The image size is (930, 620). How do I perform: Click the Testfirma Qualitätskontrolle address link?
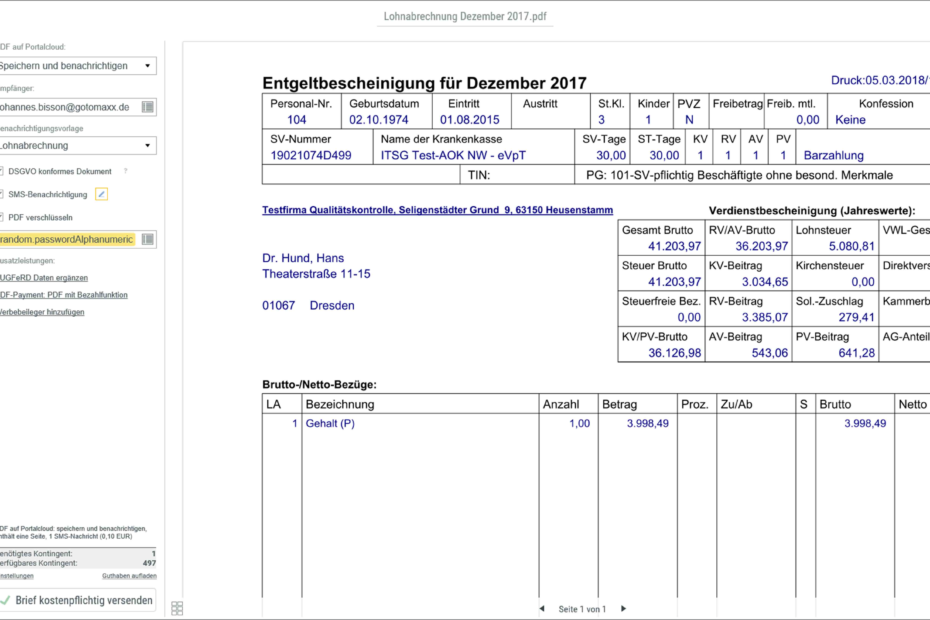tap(438, 210)
